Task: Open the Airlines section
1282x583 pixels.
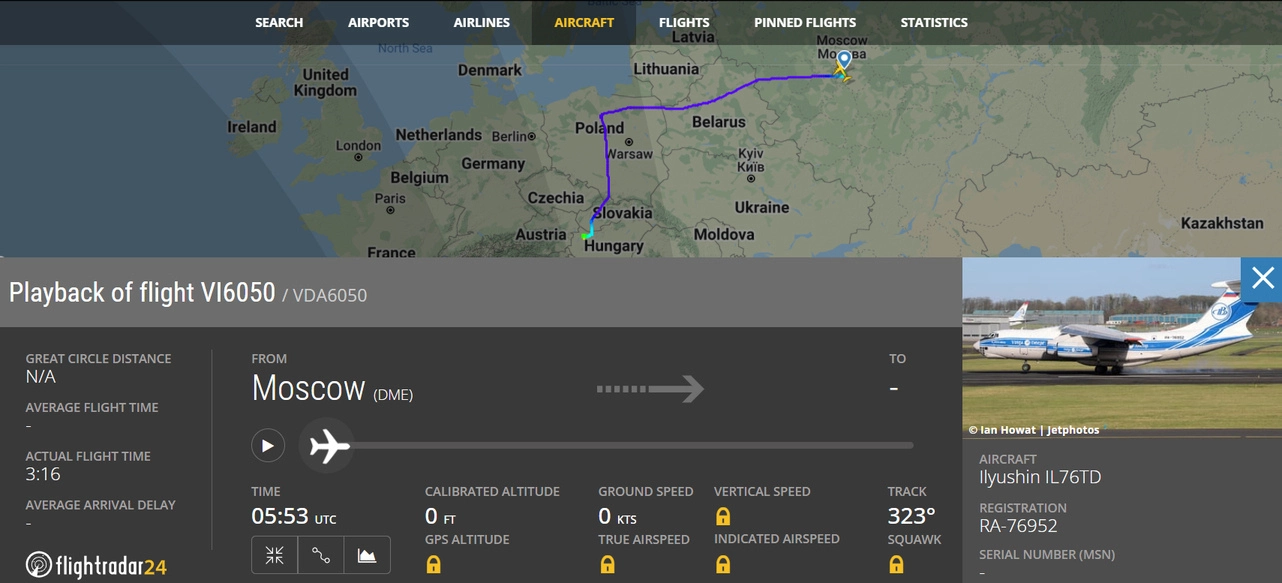Action: point(481,22)
